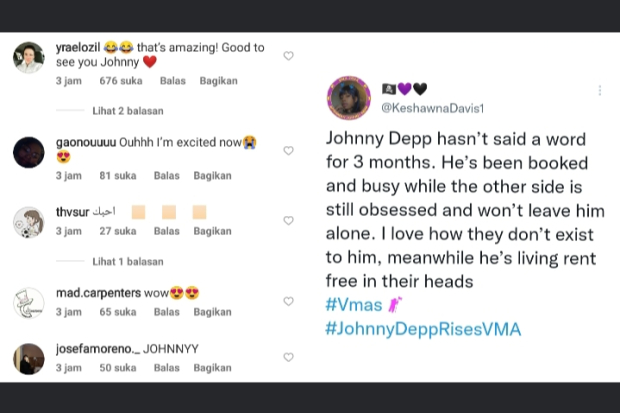
Task: Like thvsur's comment with the heart
Action: pyautogui.click(x=288, y=221)
